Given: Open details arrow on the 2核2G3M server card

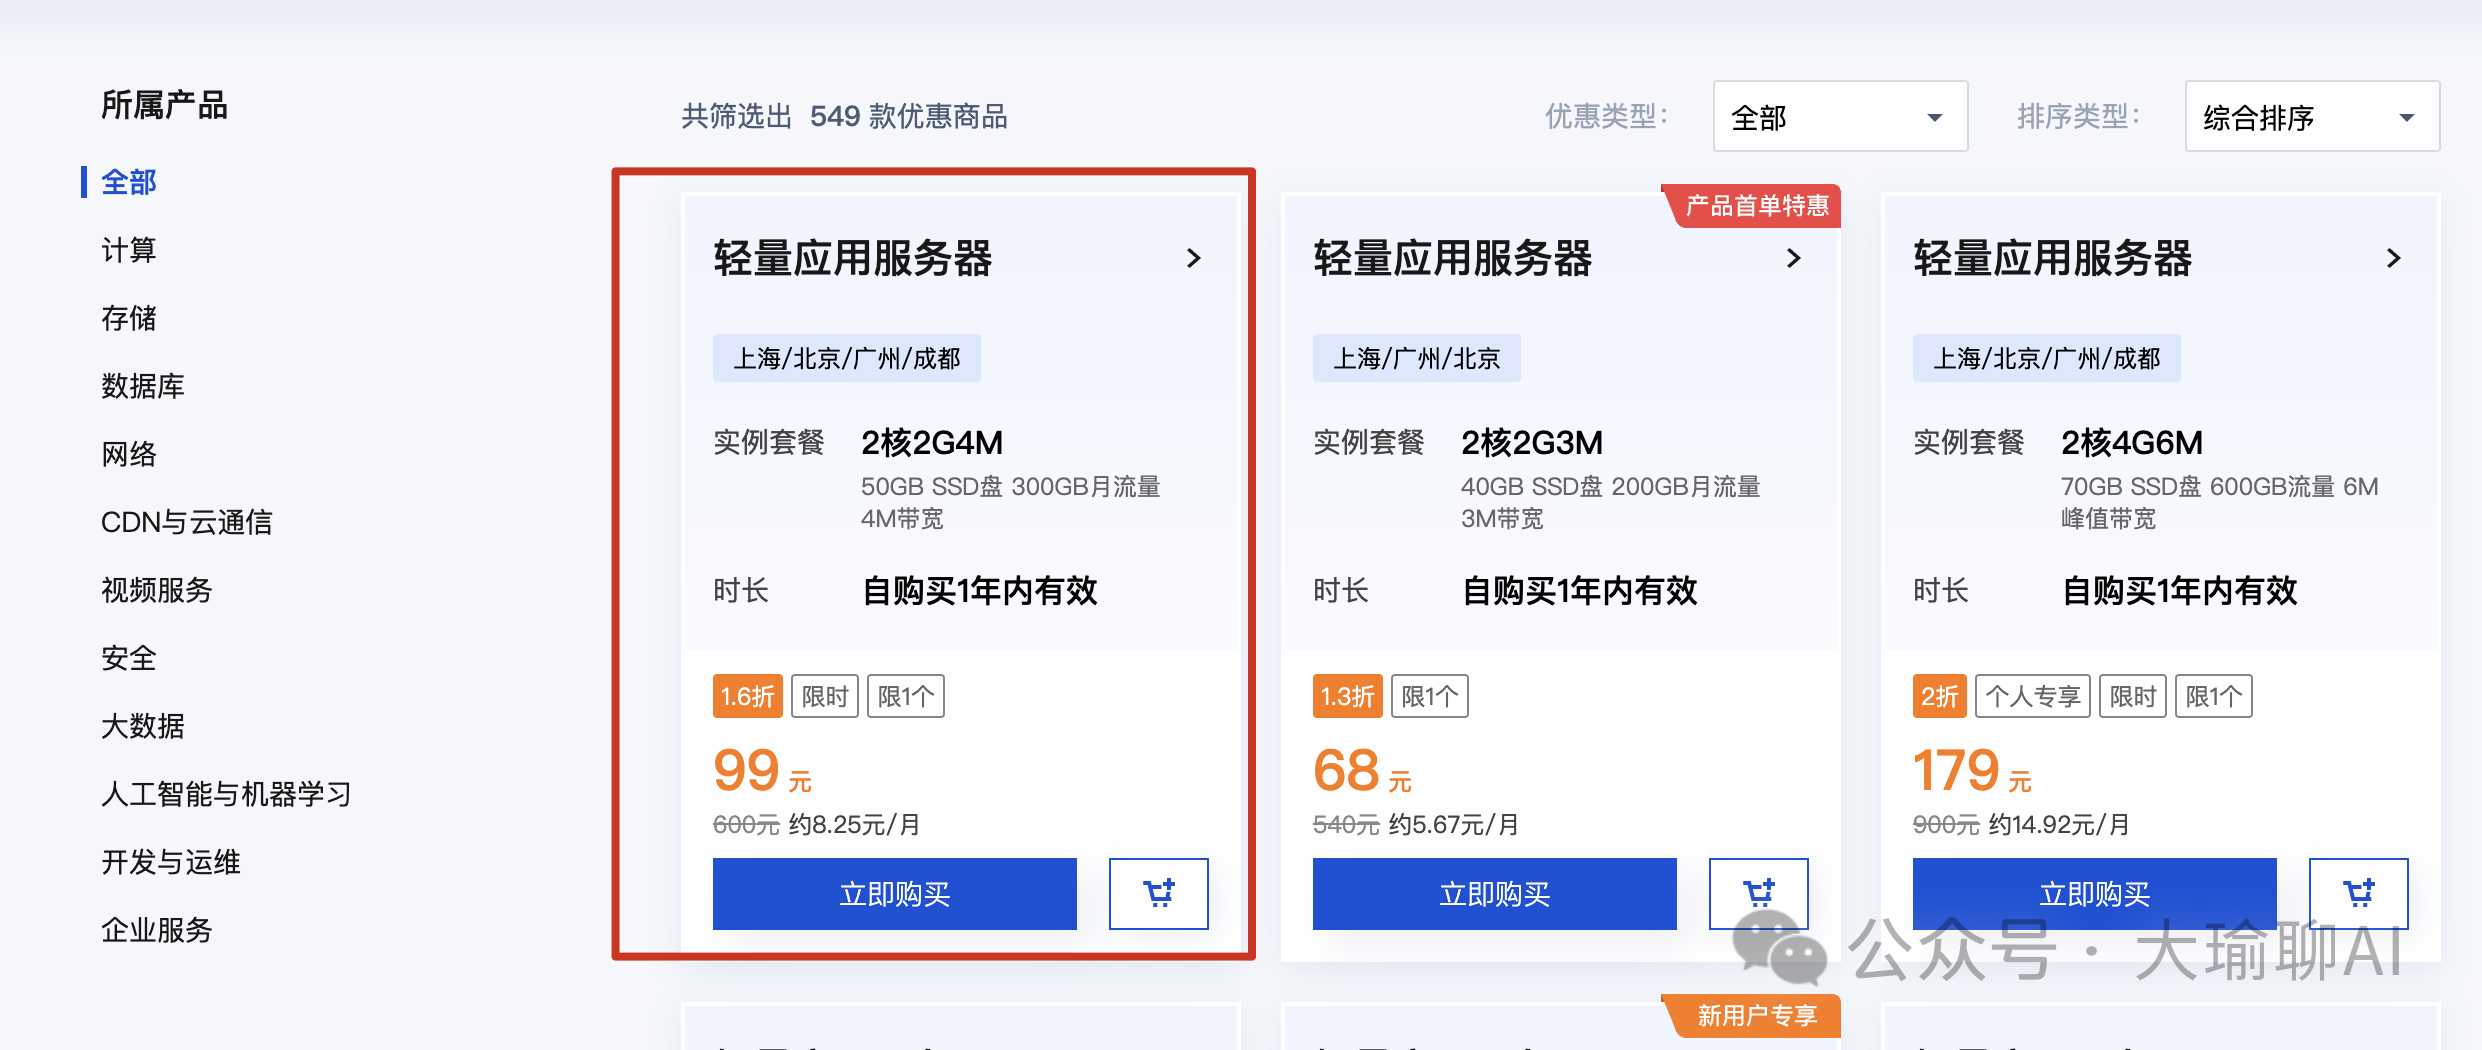Looking at the screenshot, I should (1794, 258).
